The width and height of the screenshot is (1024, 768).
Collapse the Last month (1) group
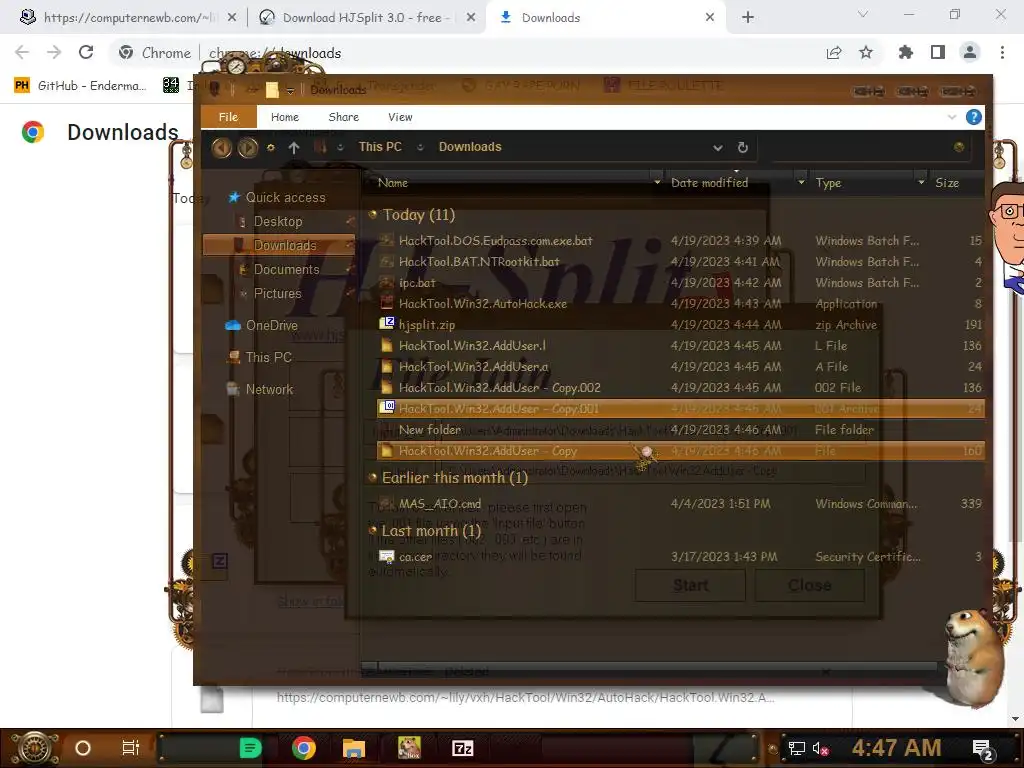click(373, 530)
